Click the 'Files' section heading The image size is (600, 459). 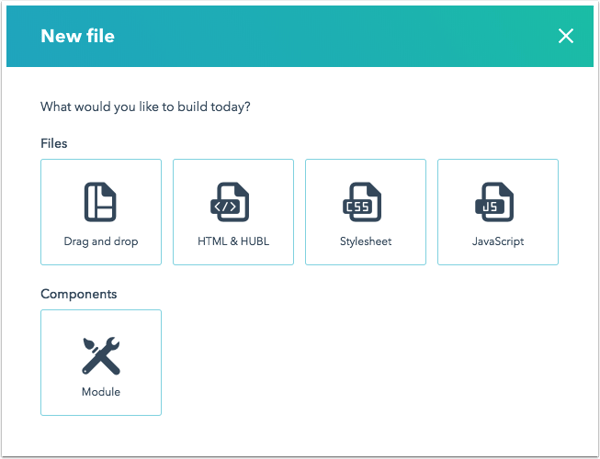pyautogui.click(x=54, y=143)
